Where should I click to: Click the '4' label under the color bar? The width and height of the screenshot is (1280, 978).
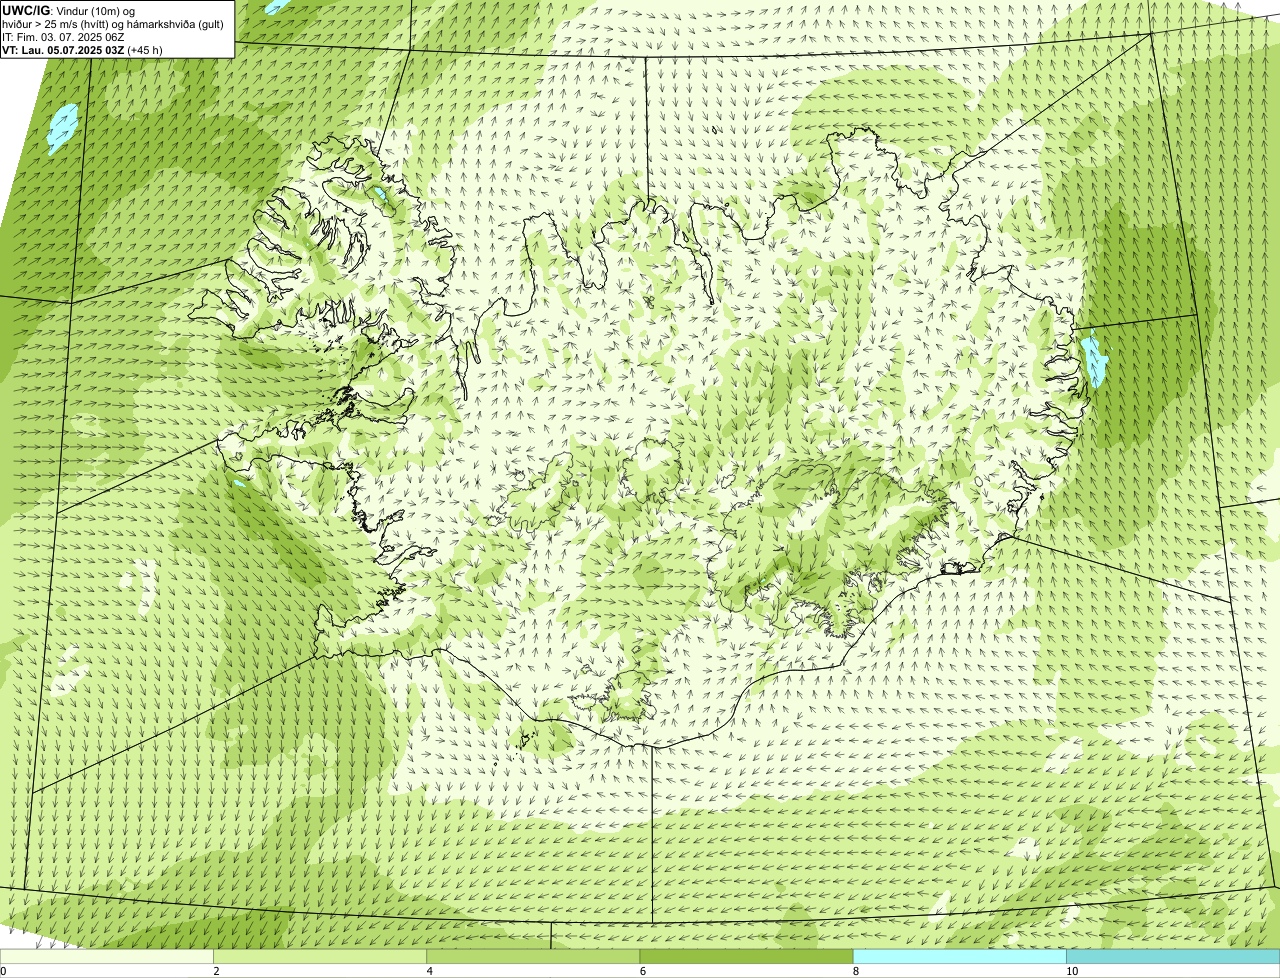(429, 971)
